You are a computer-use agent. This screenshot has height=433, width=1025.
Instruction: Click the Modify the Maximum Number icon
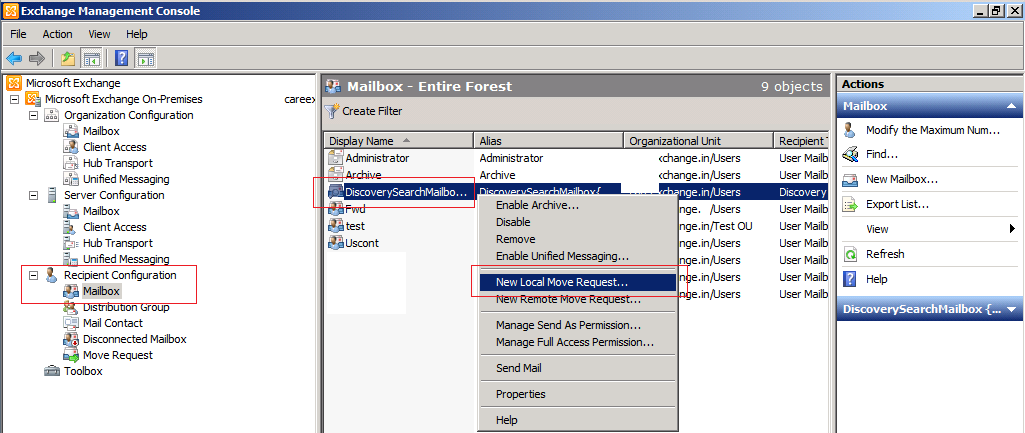point(850,130)
